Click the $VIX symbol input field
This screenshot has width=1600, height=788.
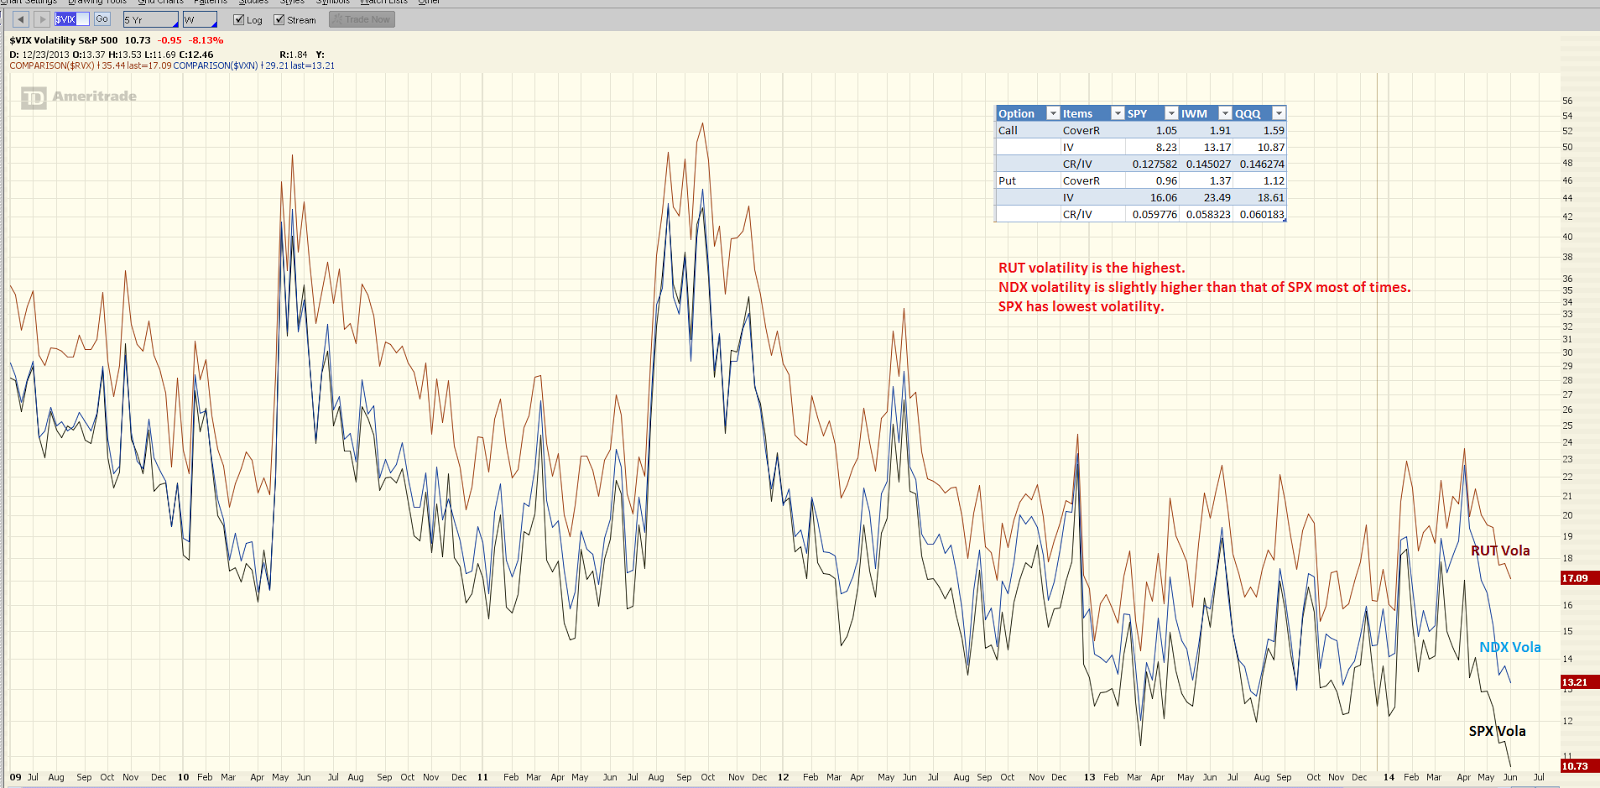click(72, 19)
